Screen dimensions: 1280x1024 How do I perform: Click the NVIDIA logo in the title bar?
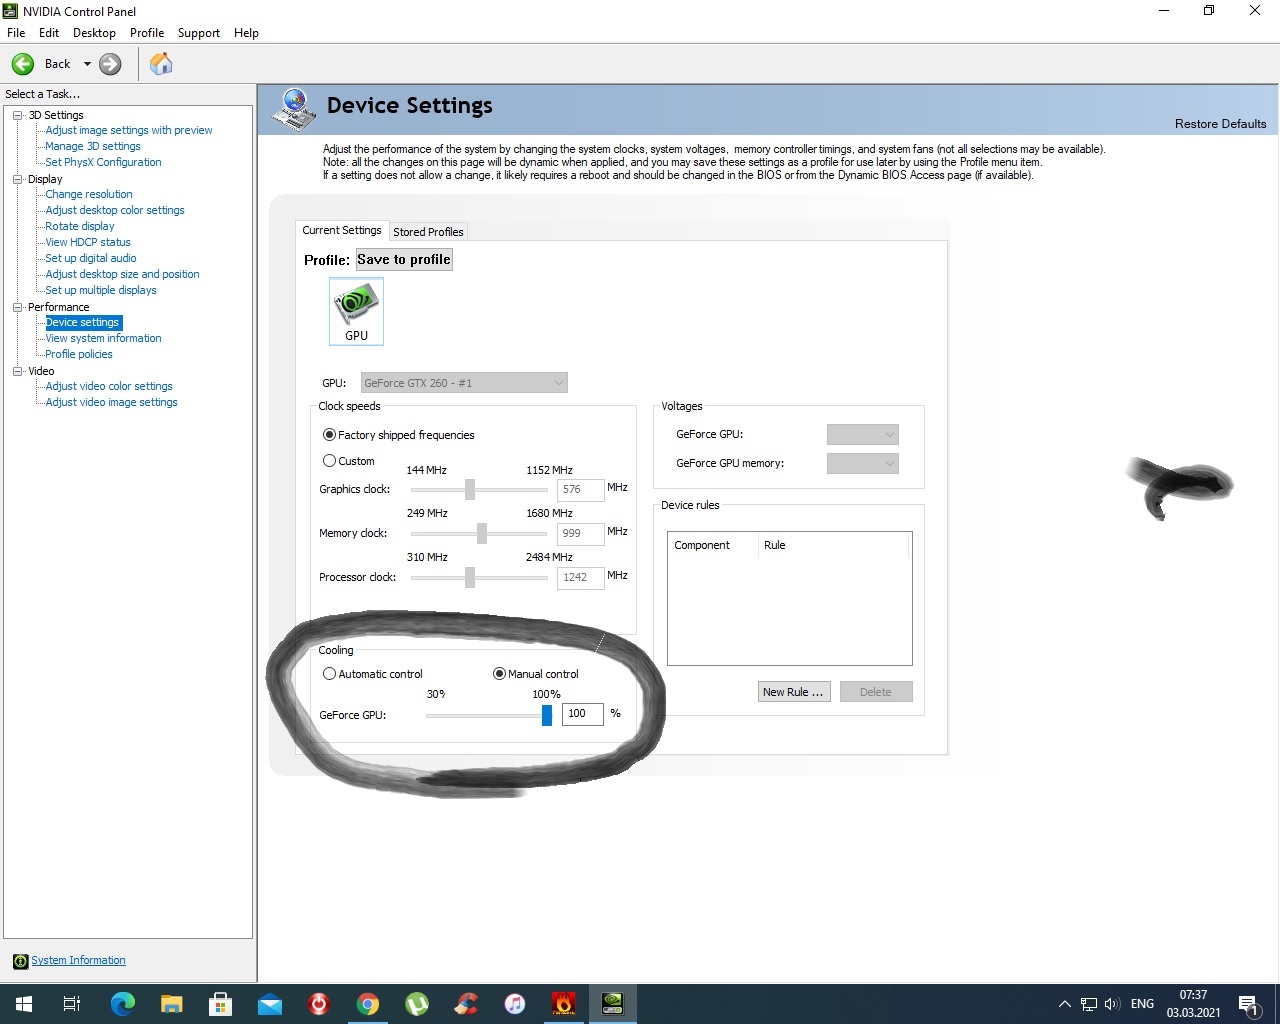[11, 11]
